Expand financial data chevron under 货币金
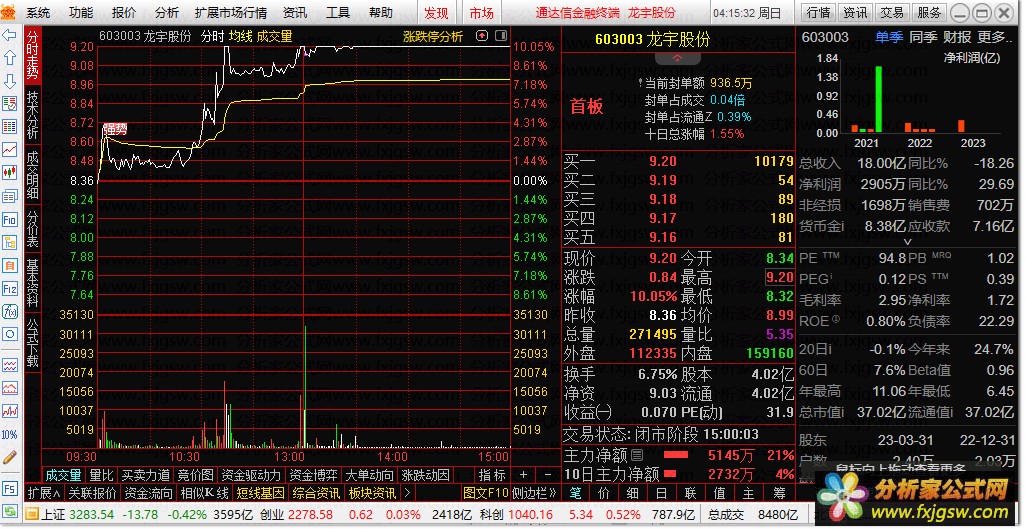The image size is (1025, 529). (906, 241)
